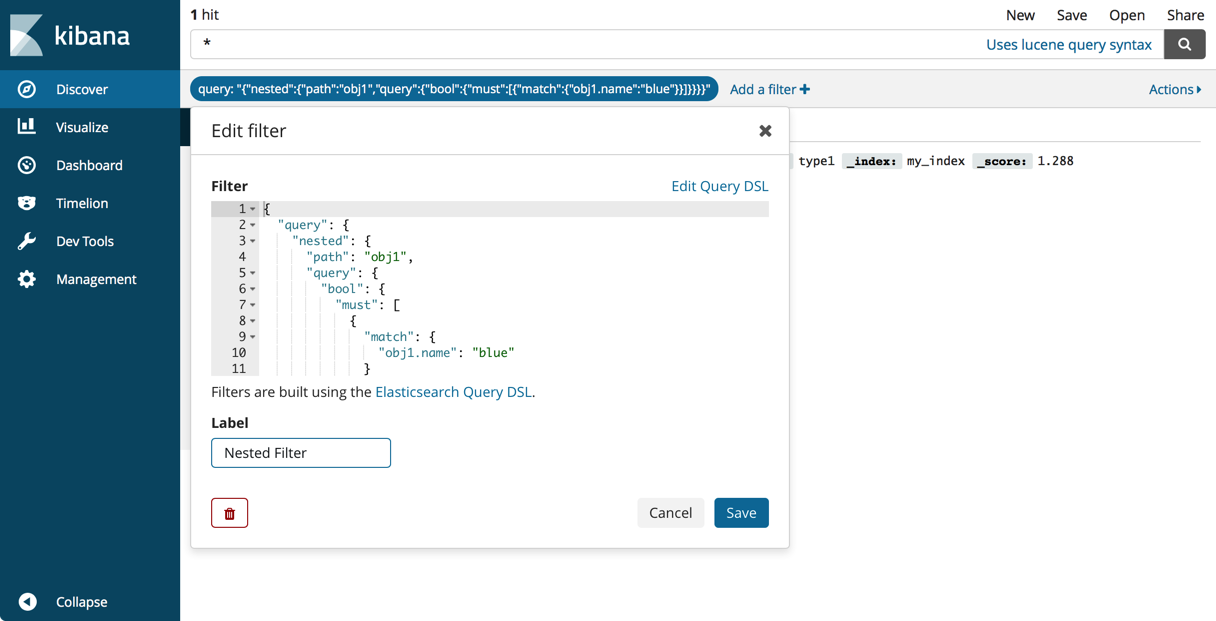1216x621 pixels.
Task: Collapse the "nested" block on line 3
Action: [253, 241]
